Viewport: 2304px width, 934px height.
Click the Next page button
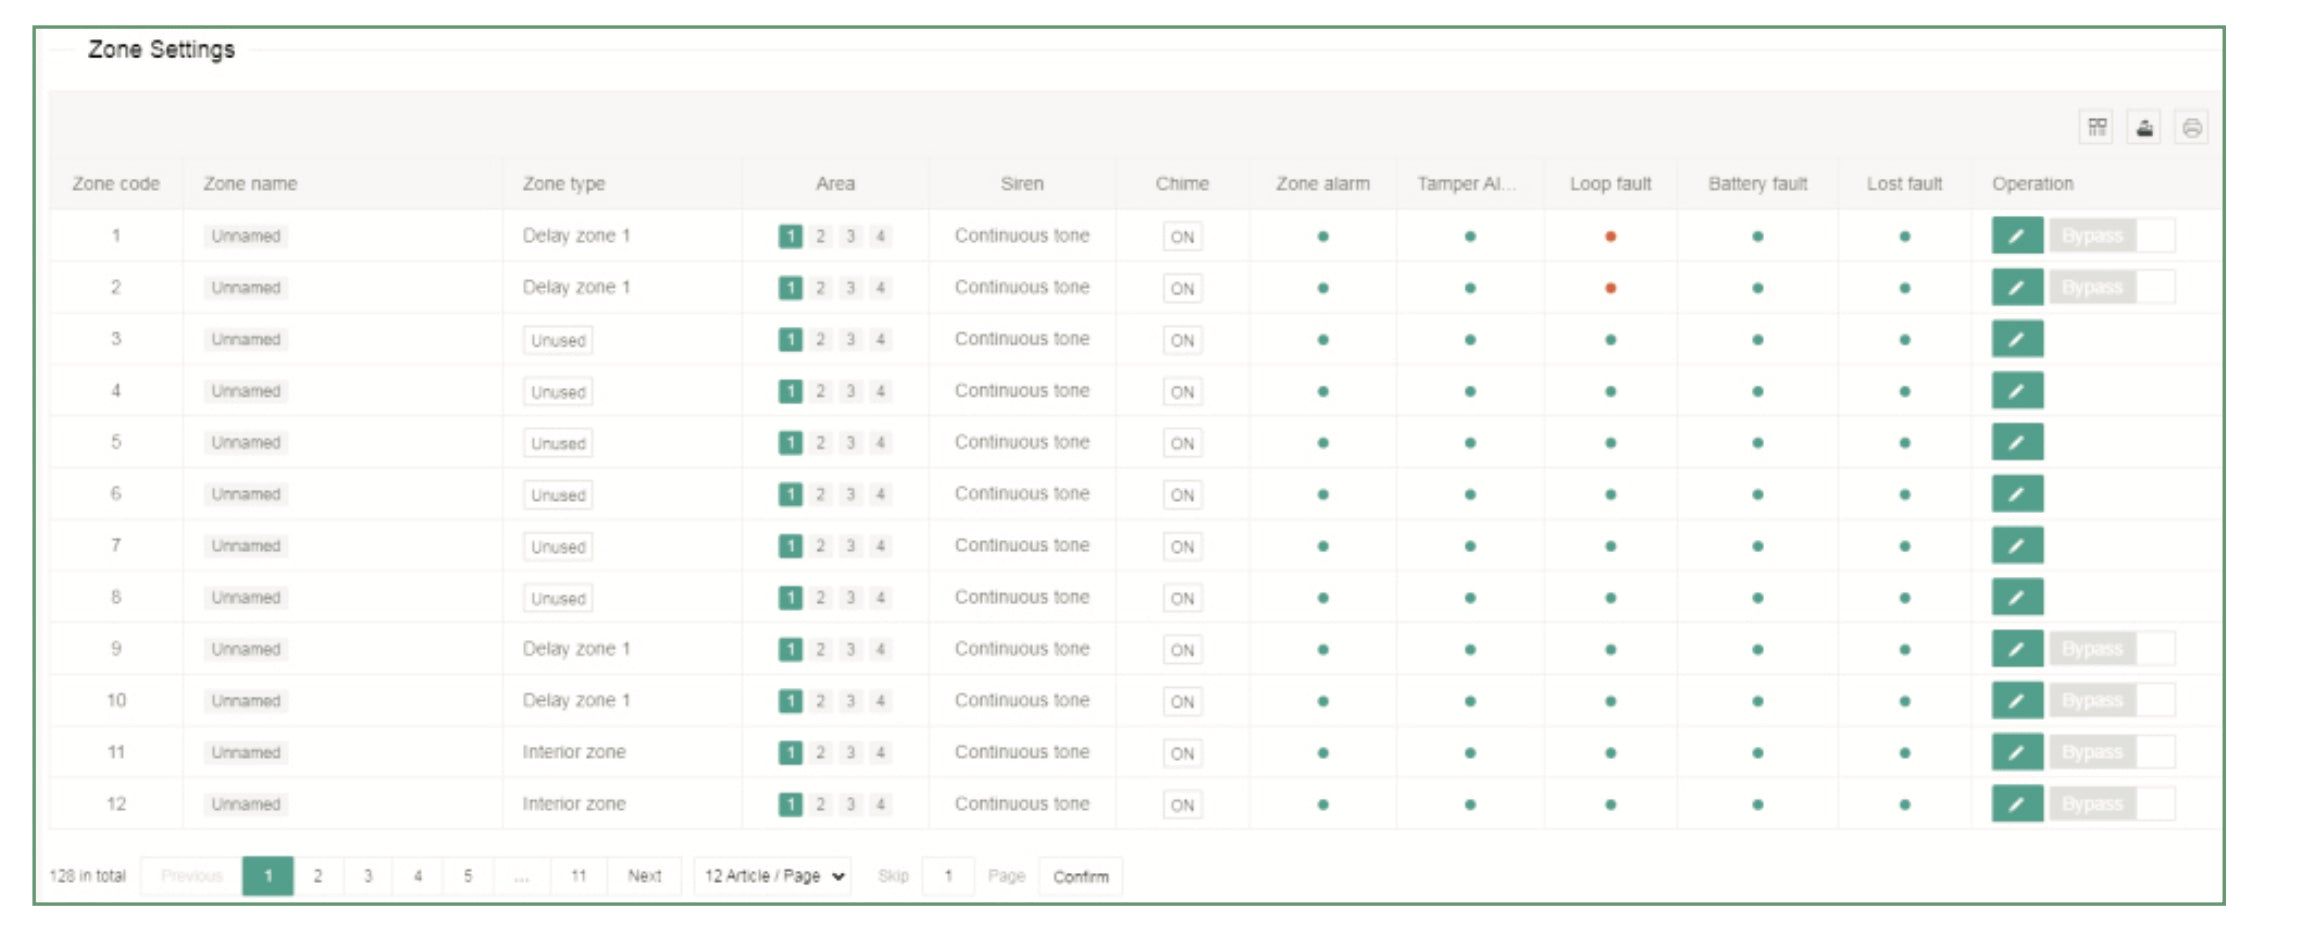644,876
